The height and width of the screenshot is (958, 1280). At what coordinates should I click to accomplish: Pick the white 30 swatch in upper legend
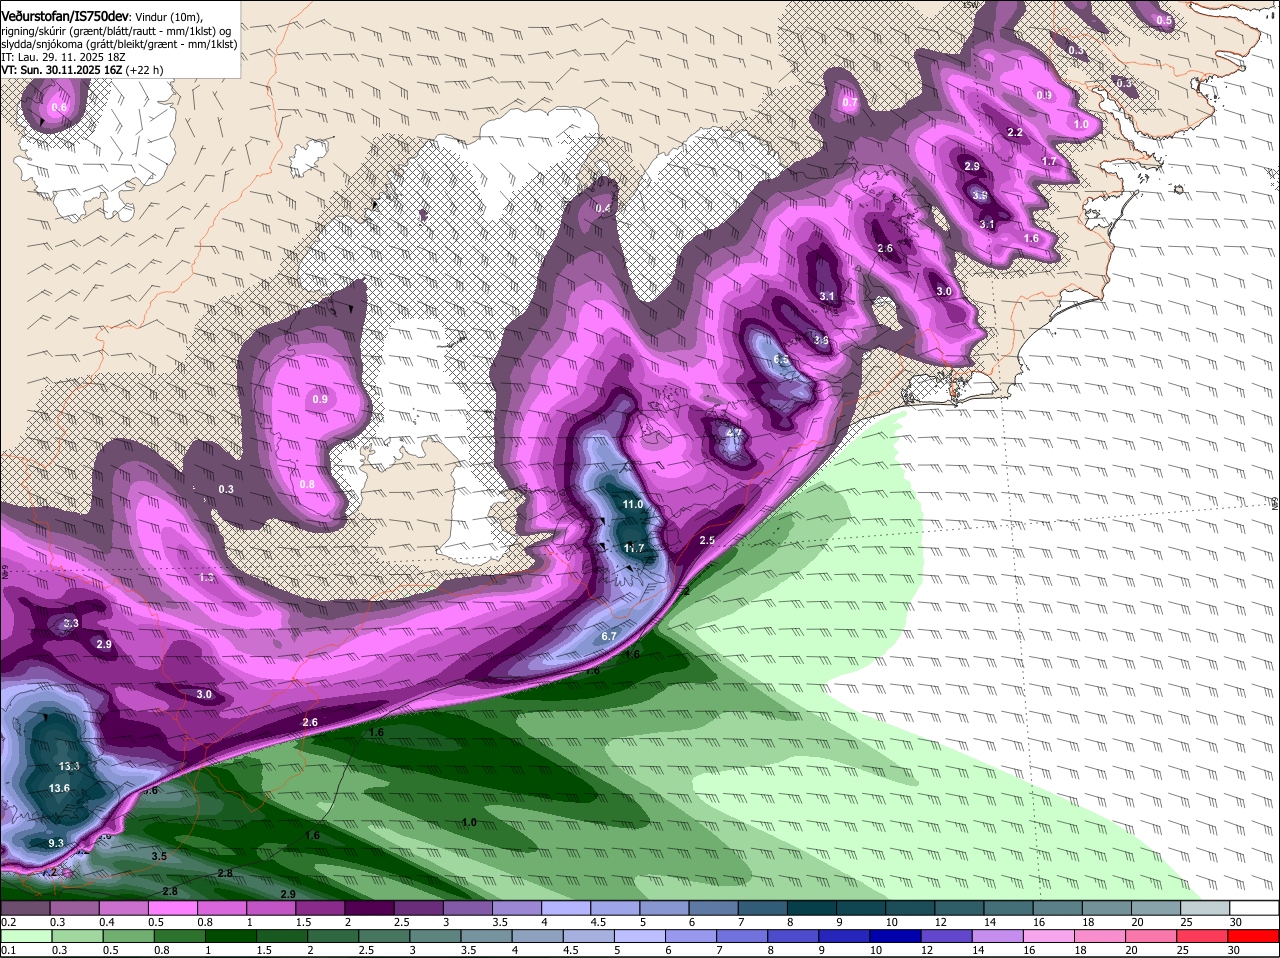point(1255,908)
